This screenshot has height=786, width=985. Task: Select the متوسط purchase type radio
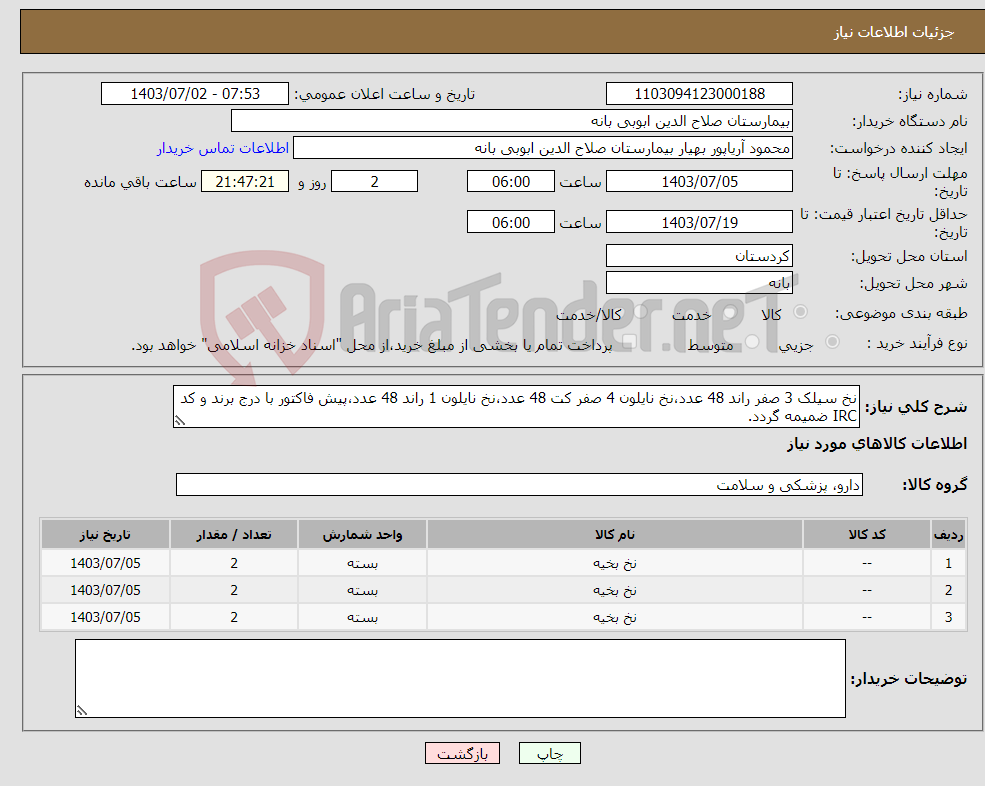coord(752,342)
